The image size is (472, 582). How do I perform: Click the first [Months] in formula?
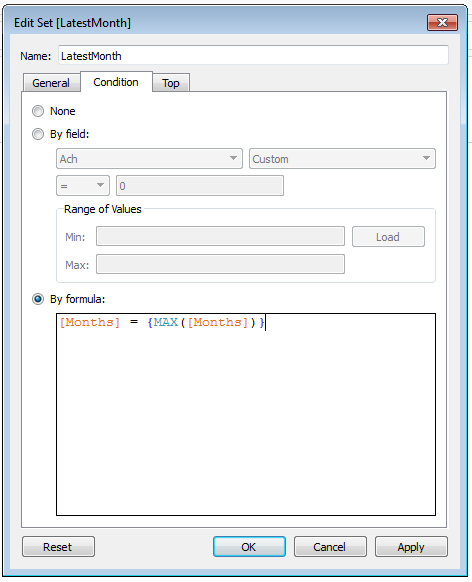[90, 322]
